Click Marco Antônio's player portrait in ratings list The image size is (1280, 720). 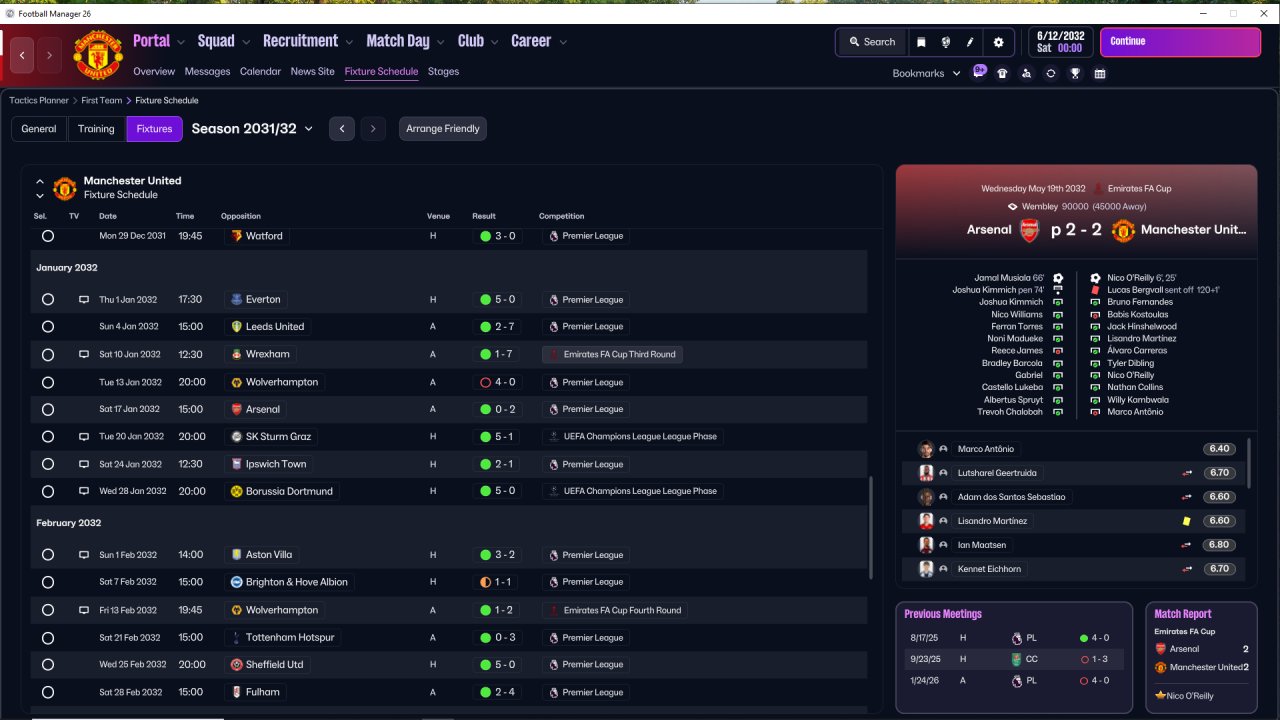pos(926,449)
